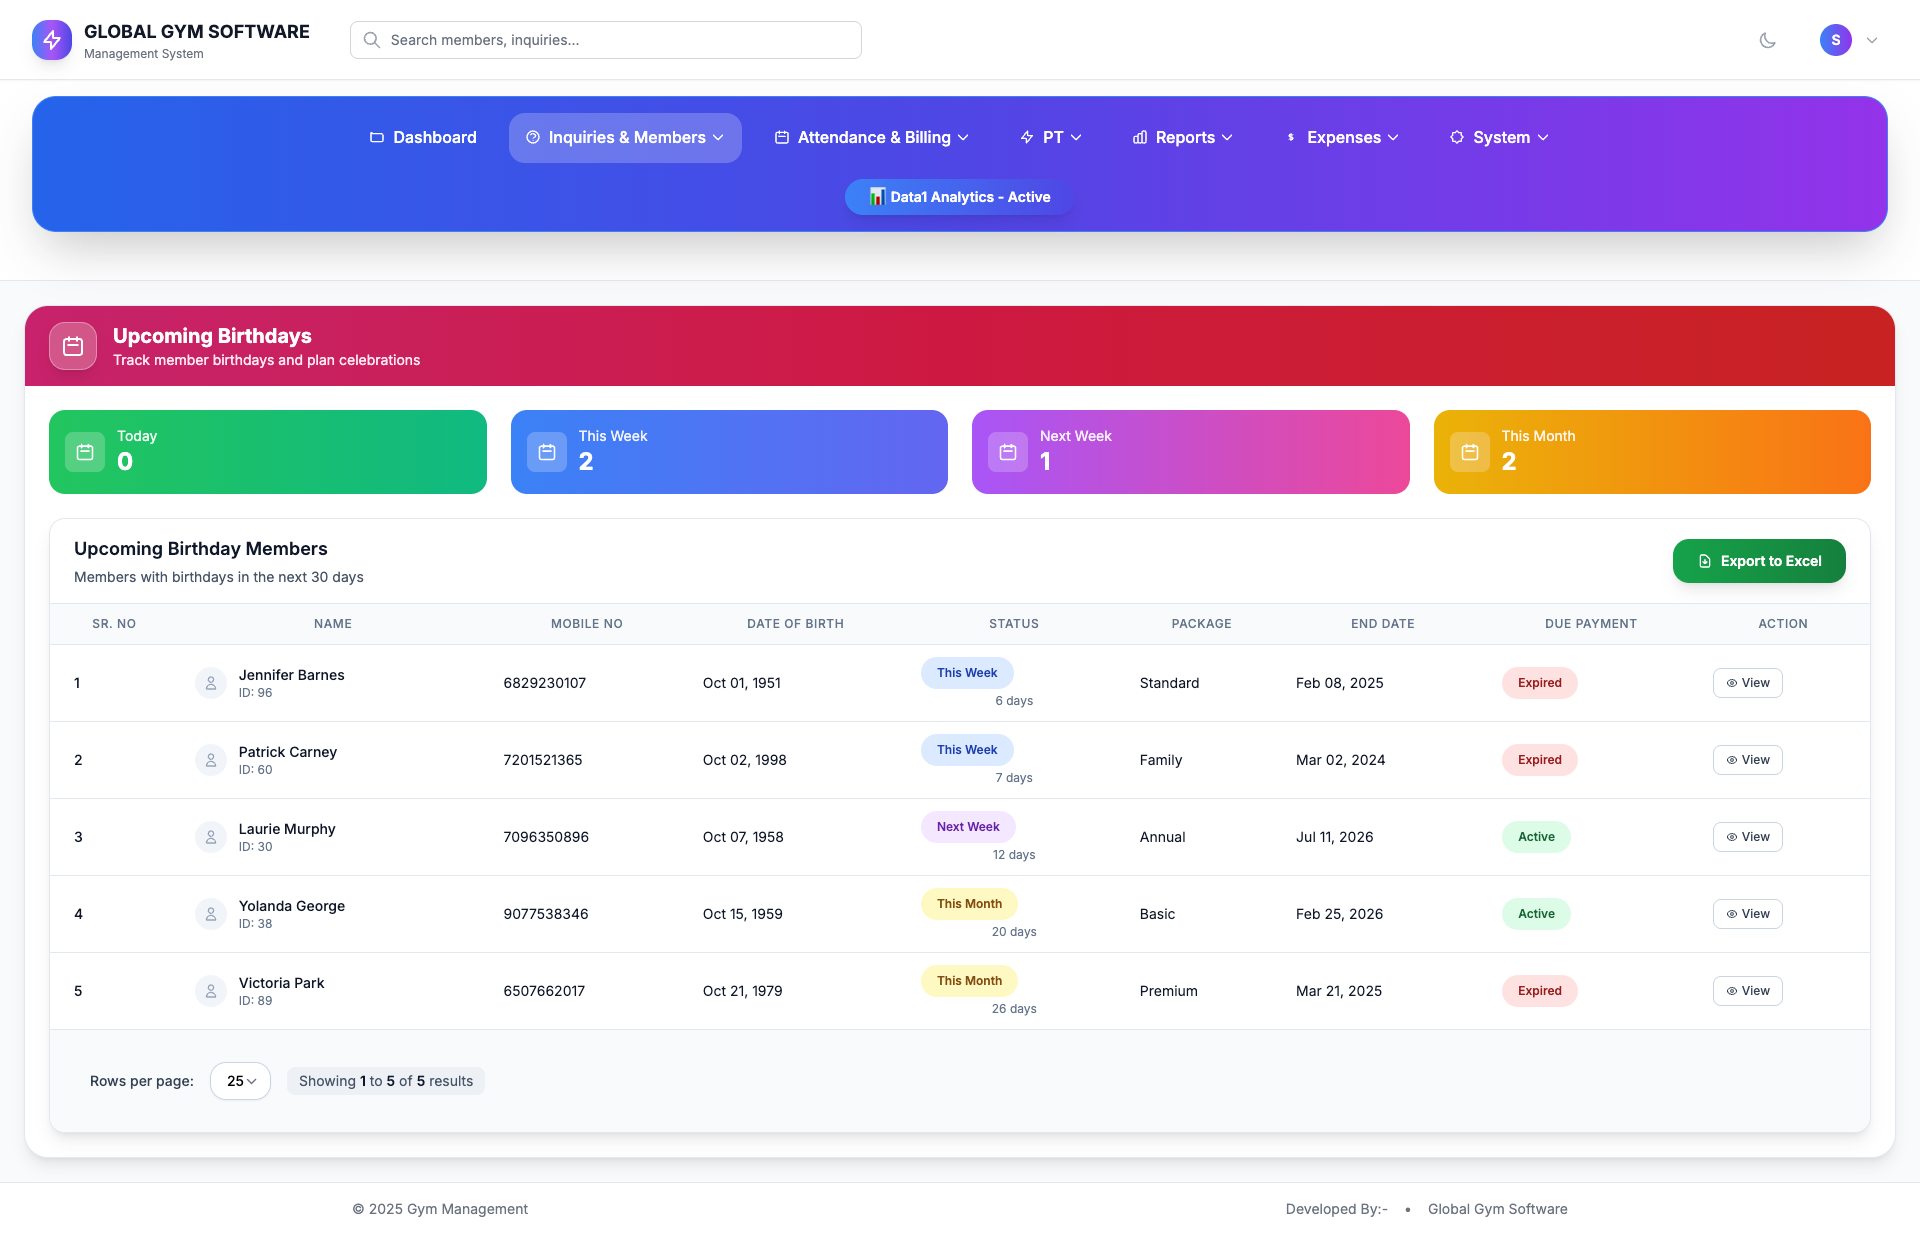Click the Next Week card icon
The width and height of the screenshot is (1920, 1235).
(x=1008, y=452)
